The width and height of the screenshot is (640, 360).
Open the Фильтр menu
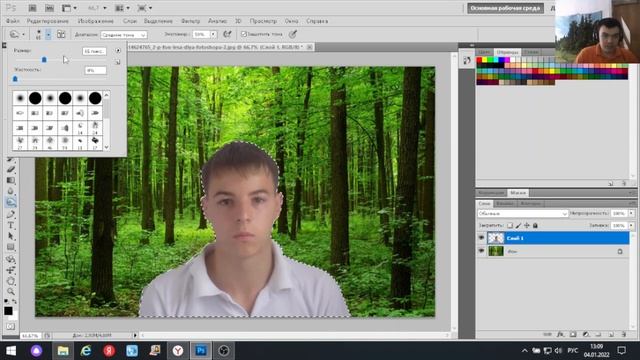[190, 21]
